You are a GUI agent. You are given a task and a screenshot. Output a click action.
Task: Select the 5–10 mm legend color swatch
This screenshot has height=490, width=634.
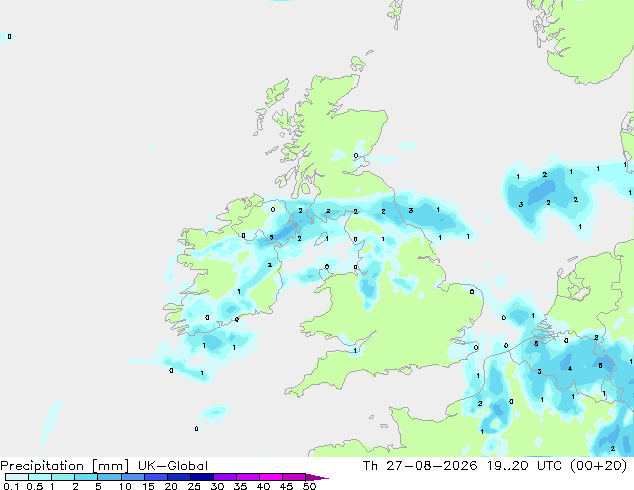(109, 477)
